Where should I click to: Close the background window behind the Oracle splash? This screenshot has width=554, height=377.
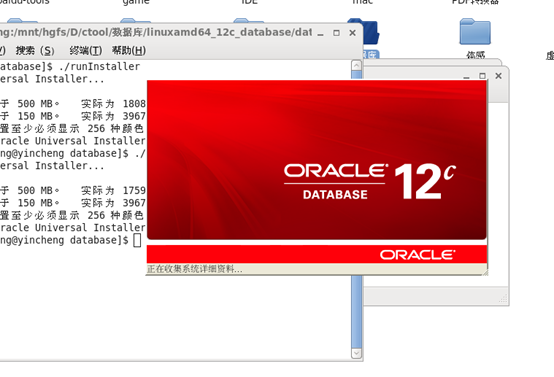tap(499, 76)
